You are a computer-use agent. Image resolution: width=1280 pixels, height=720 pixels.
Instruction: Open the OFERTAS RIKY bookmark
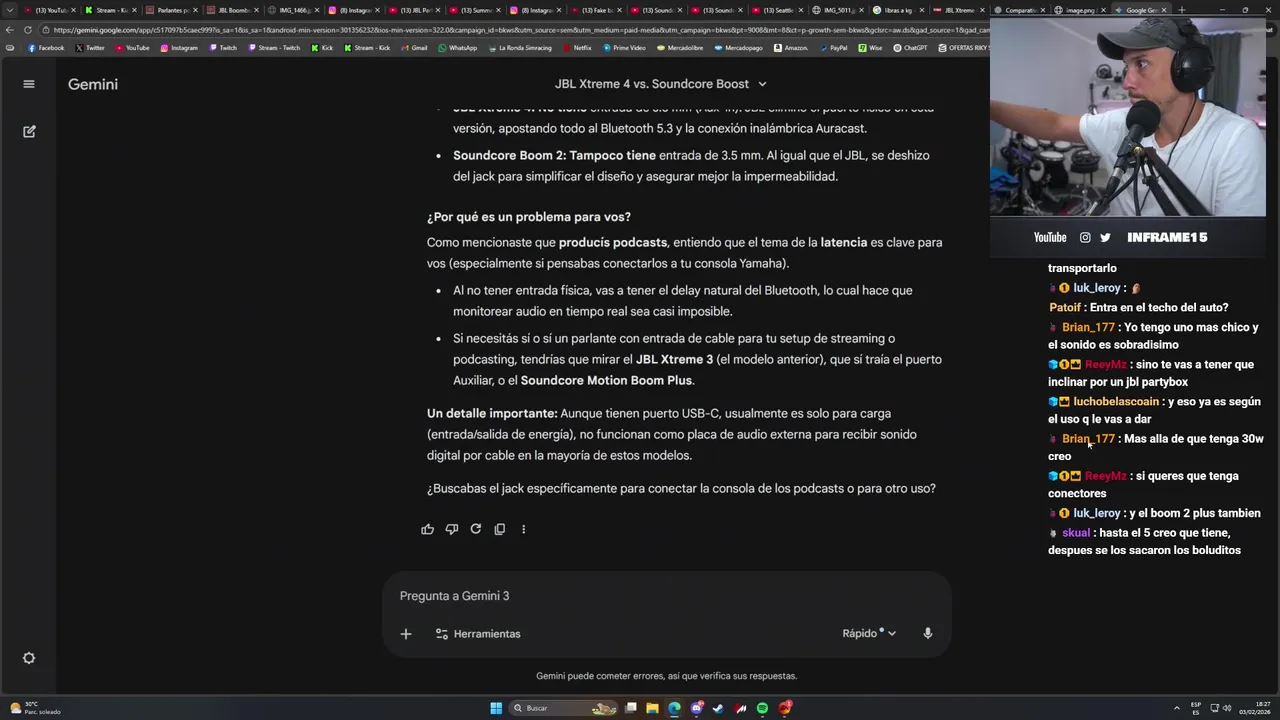(x=962, y=48)
